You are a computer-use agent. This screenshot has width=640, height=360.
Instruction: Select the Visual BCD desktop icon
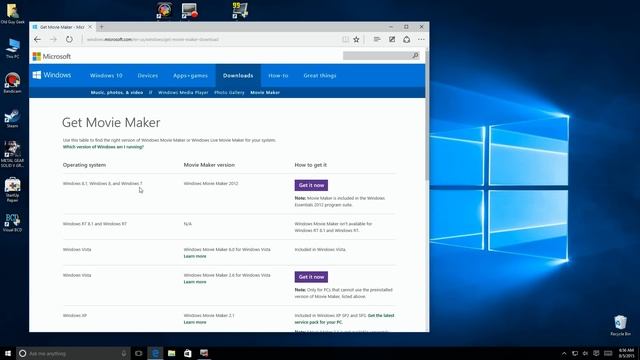12,223
